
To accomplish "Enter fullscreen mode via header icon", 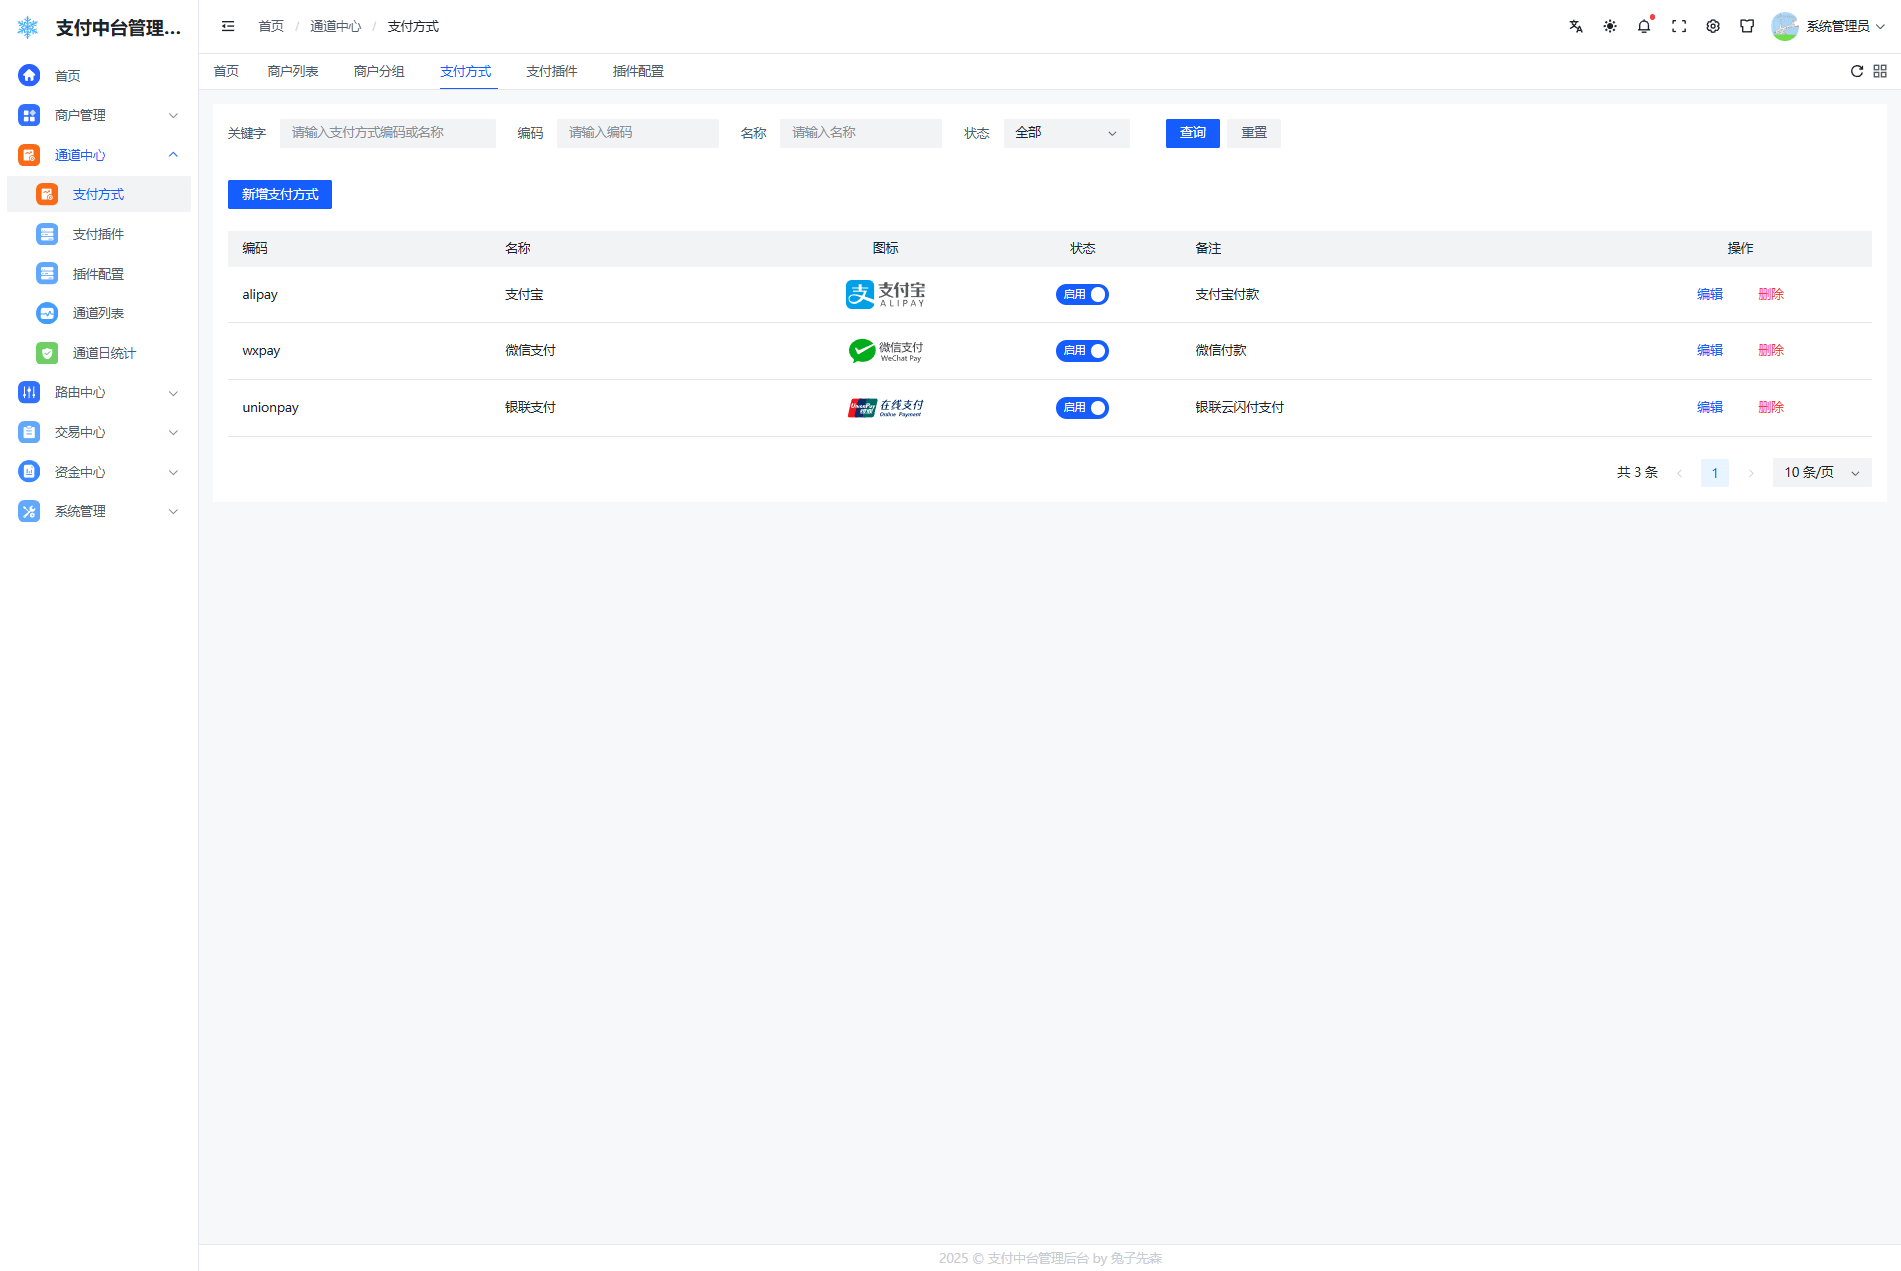I will [x=1678, y=27].
